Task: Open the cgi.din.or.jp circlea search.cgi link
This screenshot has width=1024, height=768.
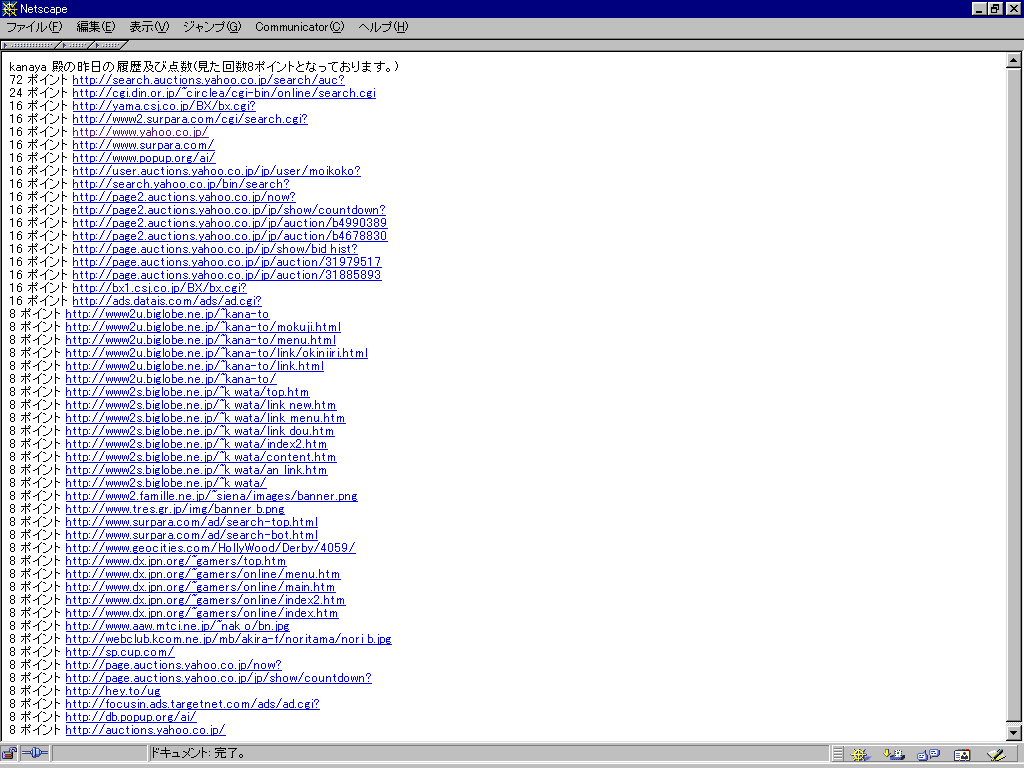Action: click(224, 93)
